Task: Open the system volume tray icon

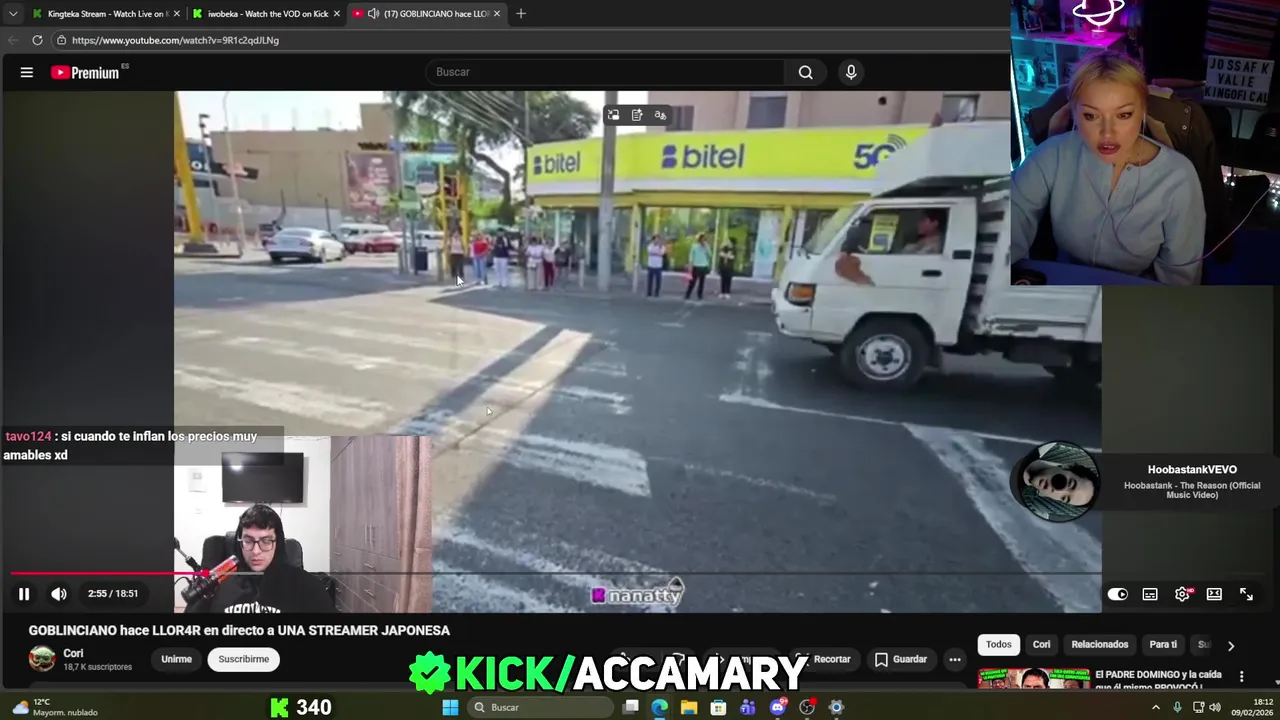Action: pos(1215,707)
